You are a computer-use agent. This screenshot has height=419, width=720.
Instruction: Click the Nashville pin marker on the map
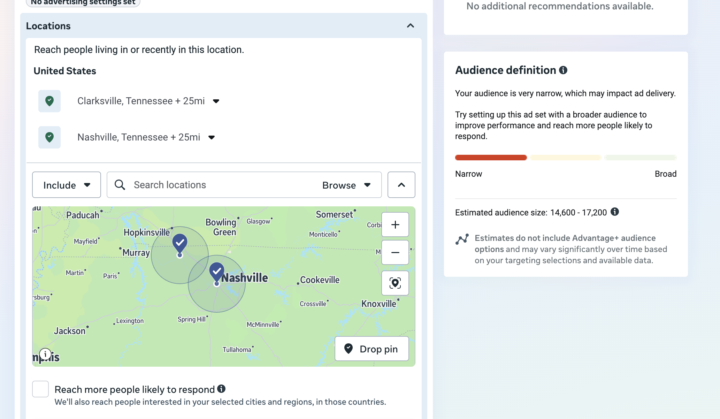pos(217,272)
